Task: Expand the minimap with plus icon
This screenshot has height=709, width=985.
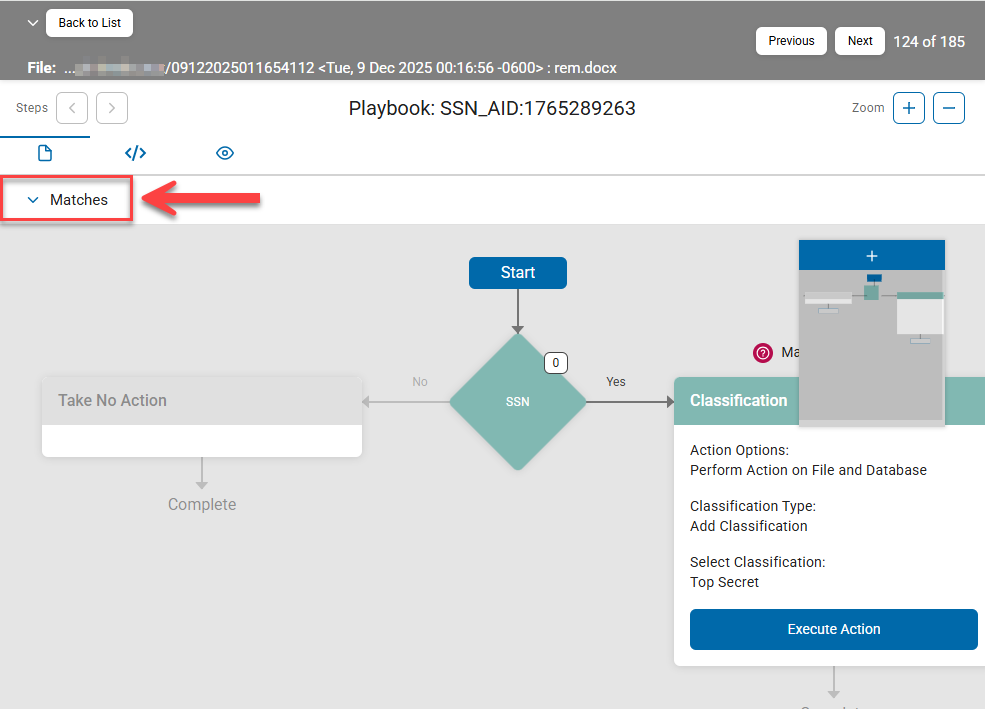Action: pos(871,256)
